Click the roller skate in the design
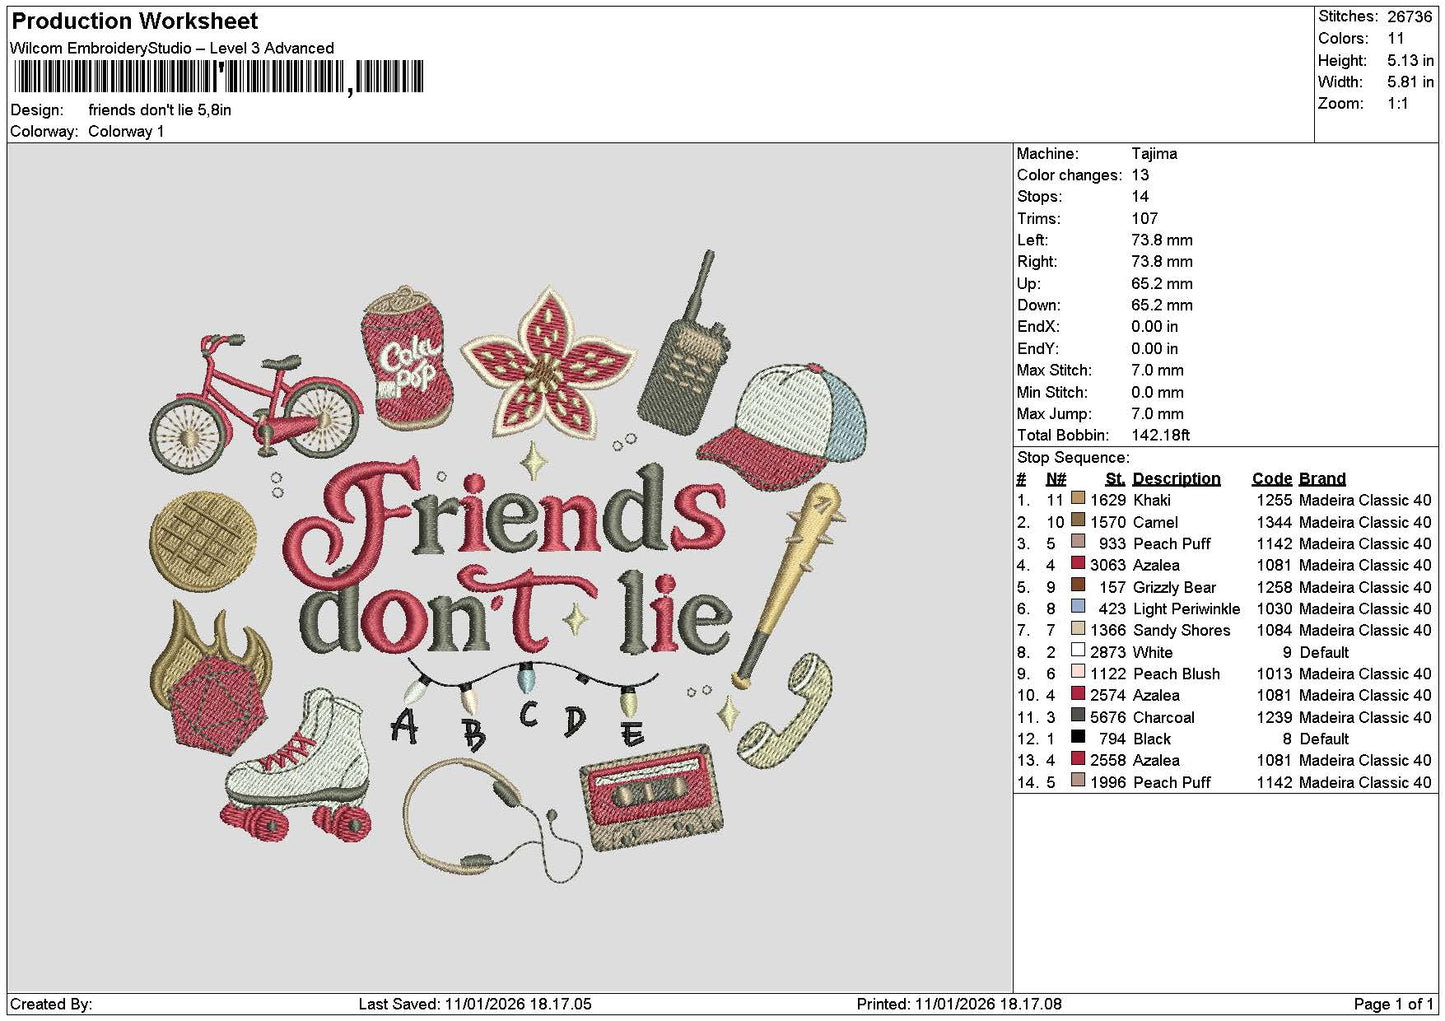Viewport: 1445px width, 1021px height. point(298,764)
